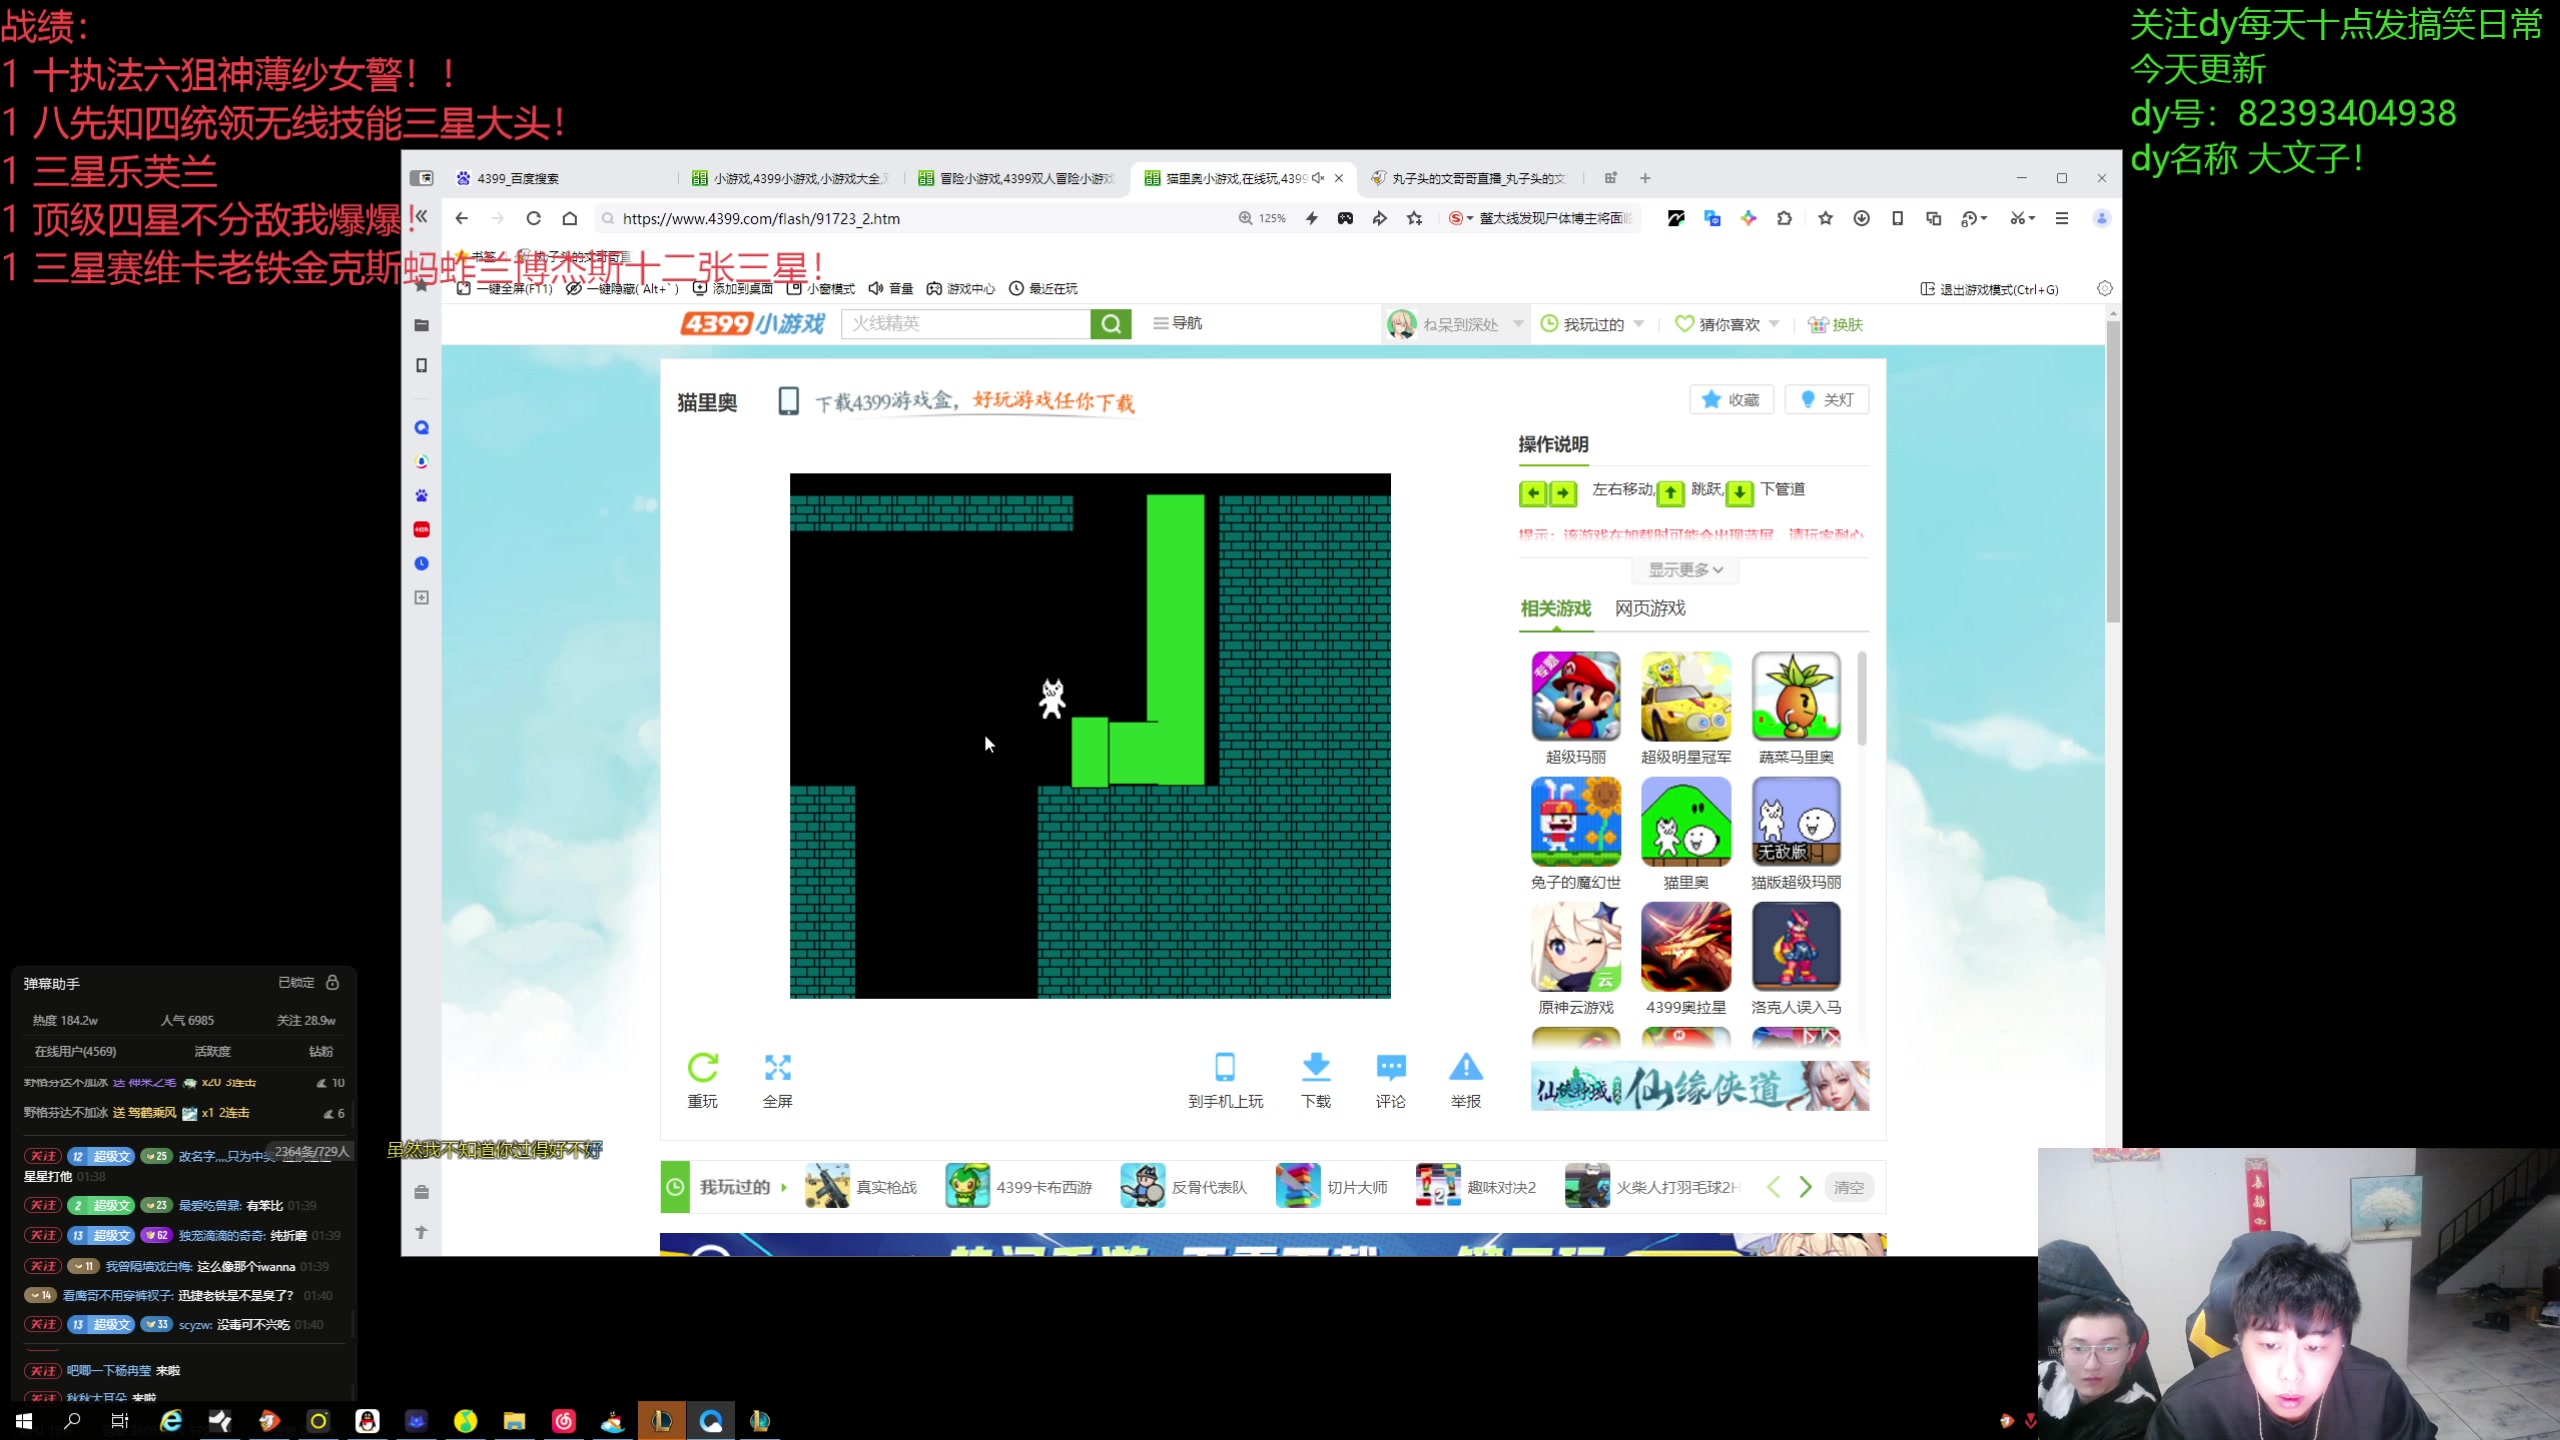
Task: Open 猜你喜欢 dropdown in header
Action: click(1727, 324)
